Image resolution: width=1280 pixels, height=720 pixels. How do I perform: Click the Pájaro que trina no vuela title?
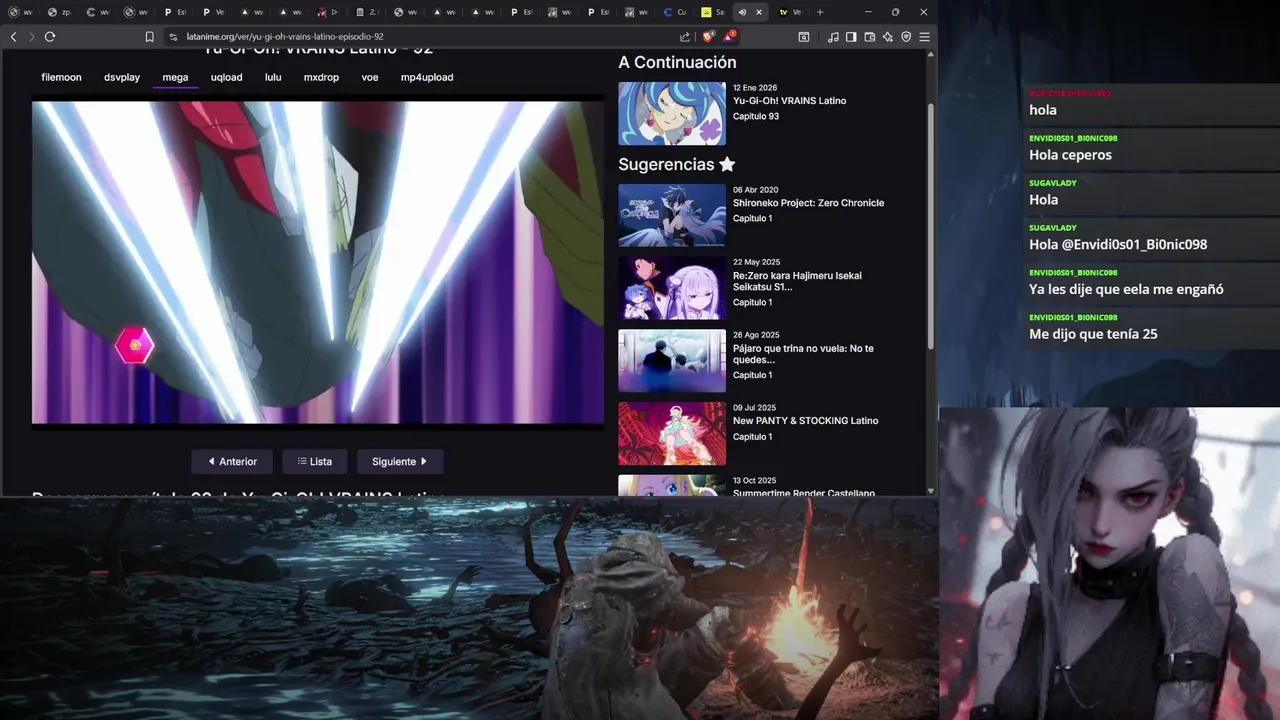tap(803, 354)
